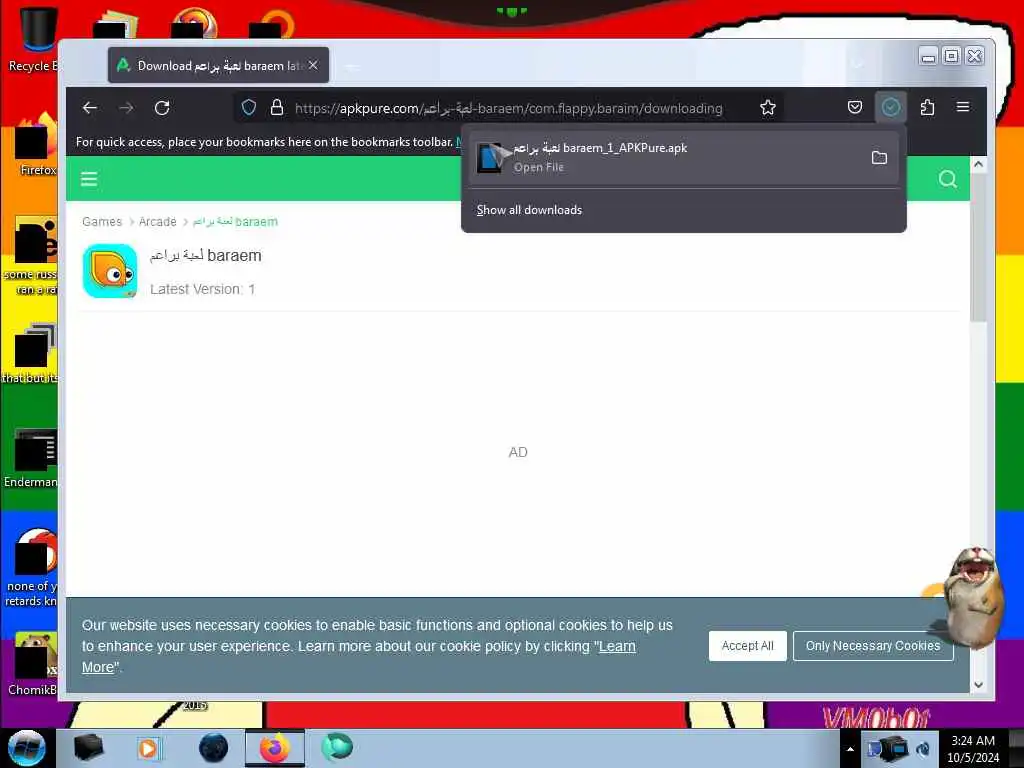Show hidden tray icons arrow
Image resolution: width=1024 pixels, height=768 pixels.
point(850,749)
